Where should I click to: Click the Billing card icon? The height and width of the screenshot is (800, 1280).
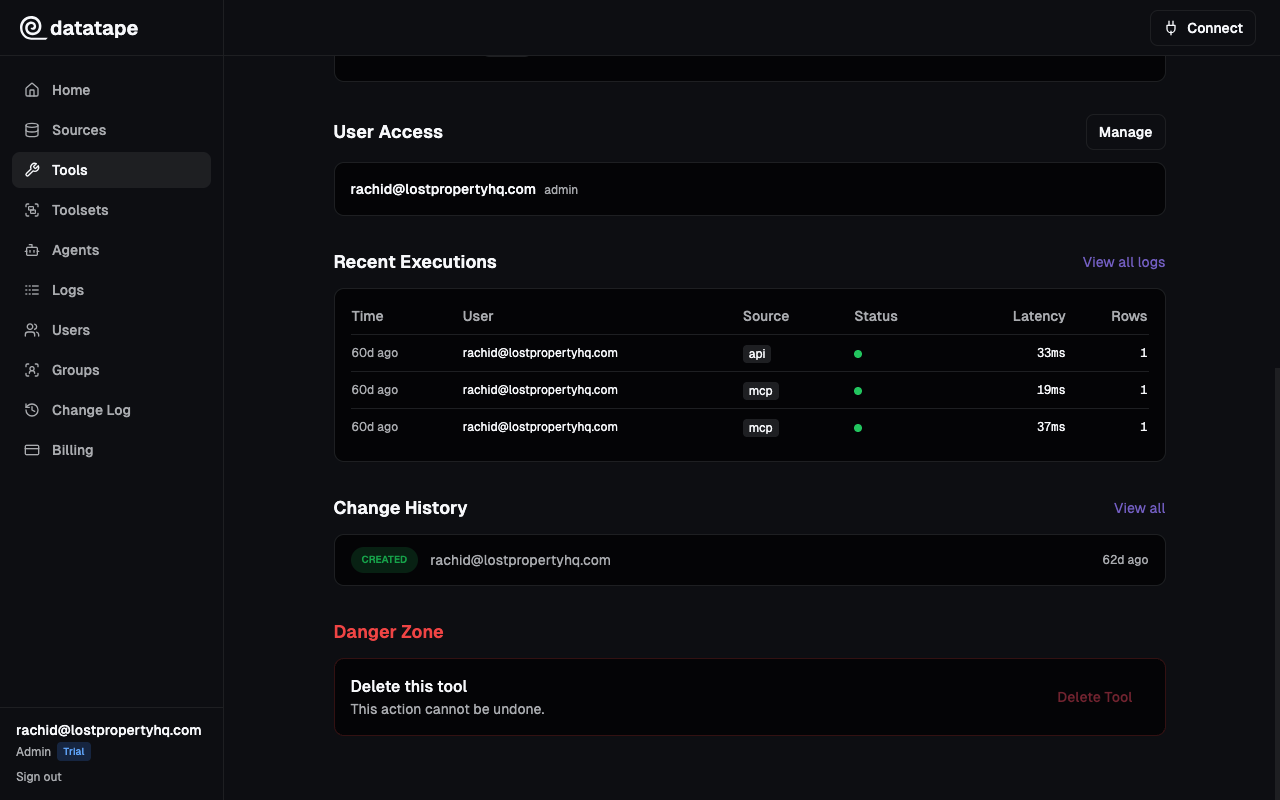[32, 450]
